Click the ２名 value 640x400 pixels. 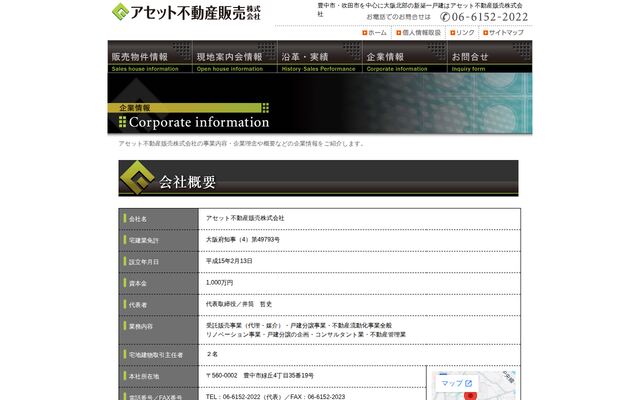(x=212, y=354)
